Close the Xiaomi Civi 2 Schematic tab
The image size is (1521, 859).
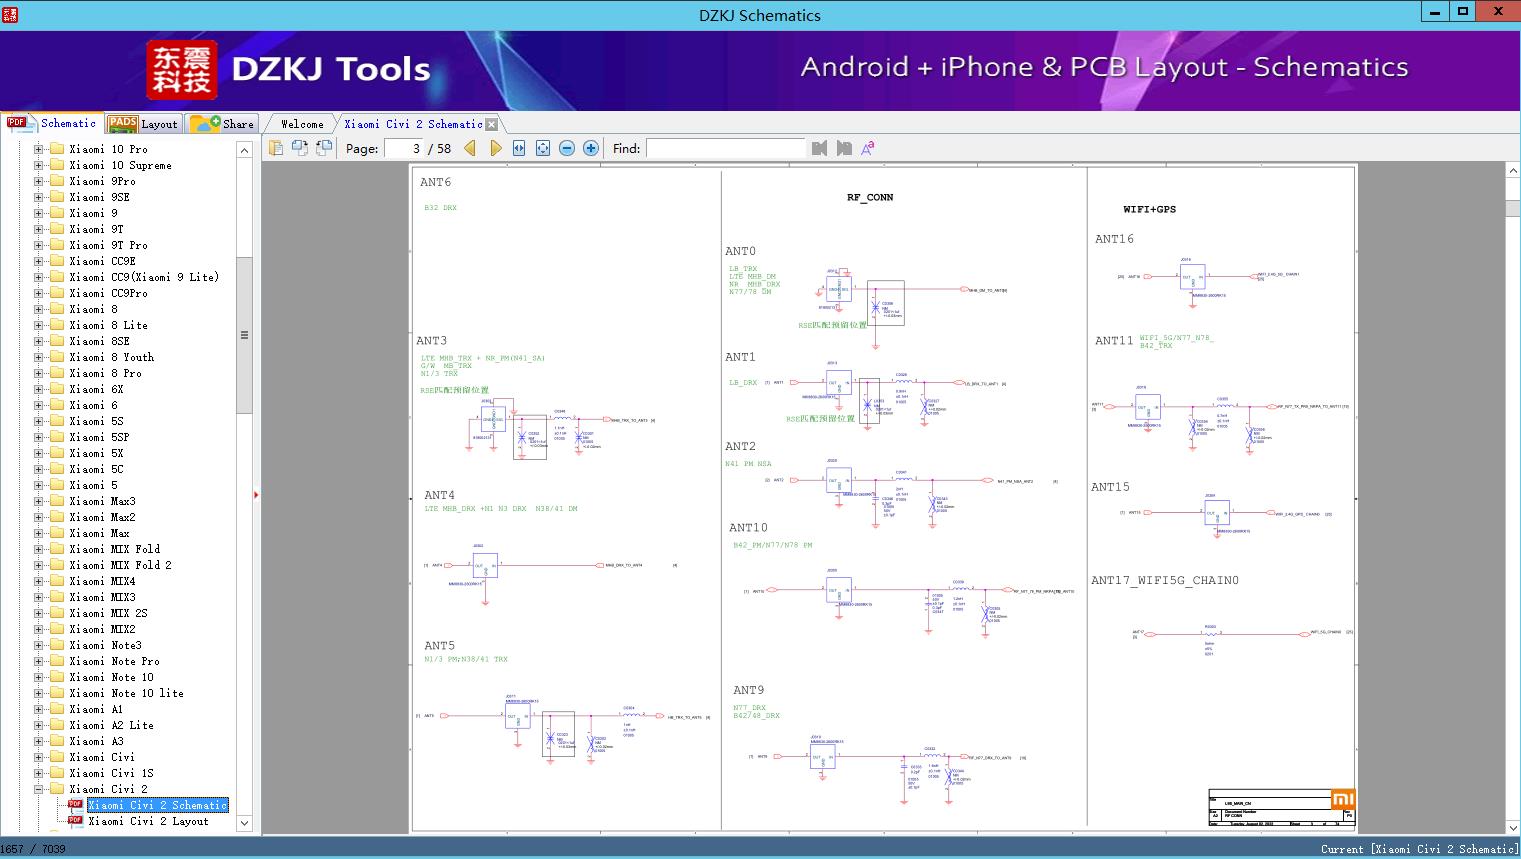[491, 125]
